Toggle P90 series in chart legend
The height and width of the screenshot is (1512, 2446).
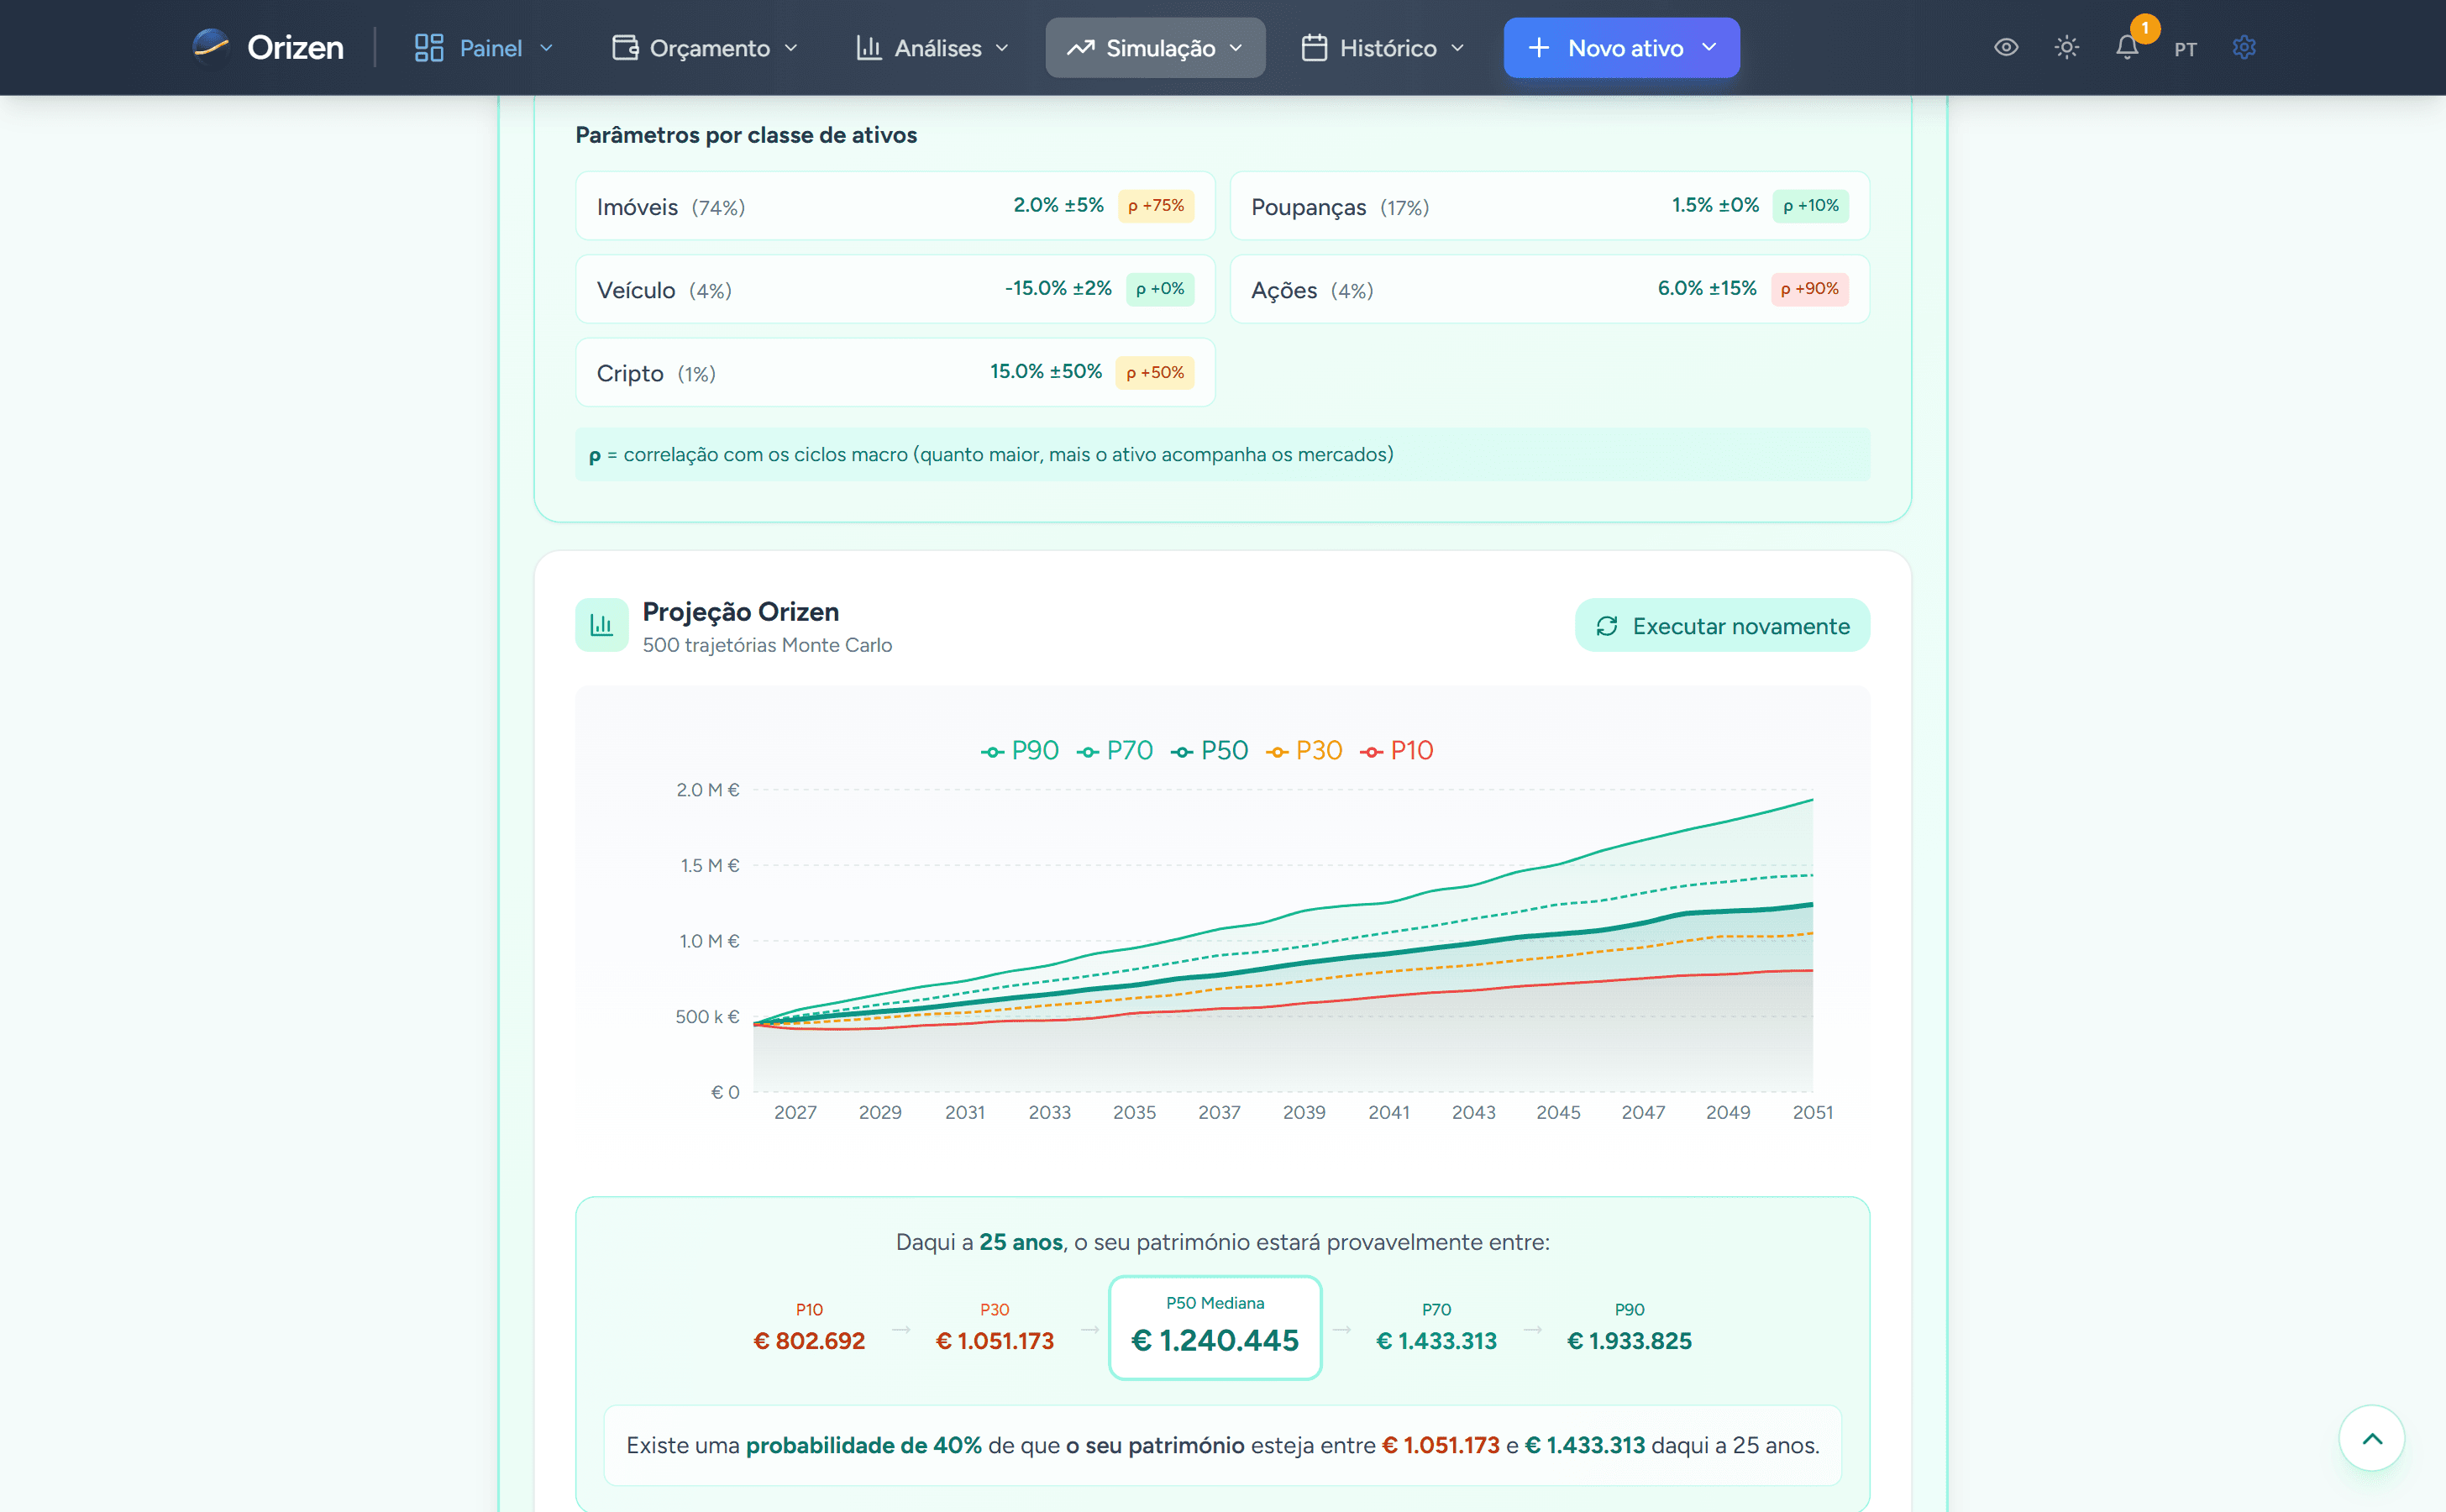(1020, 751)
